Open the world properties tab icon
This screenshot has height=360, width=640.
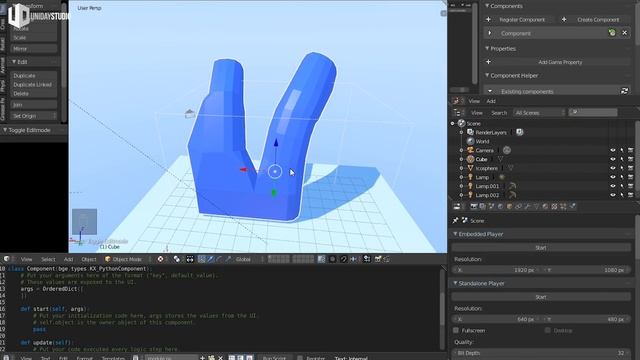click(500, 207)
